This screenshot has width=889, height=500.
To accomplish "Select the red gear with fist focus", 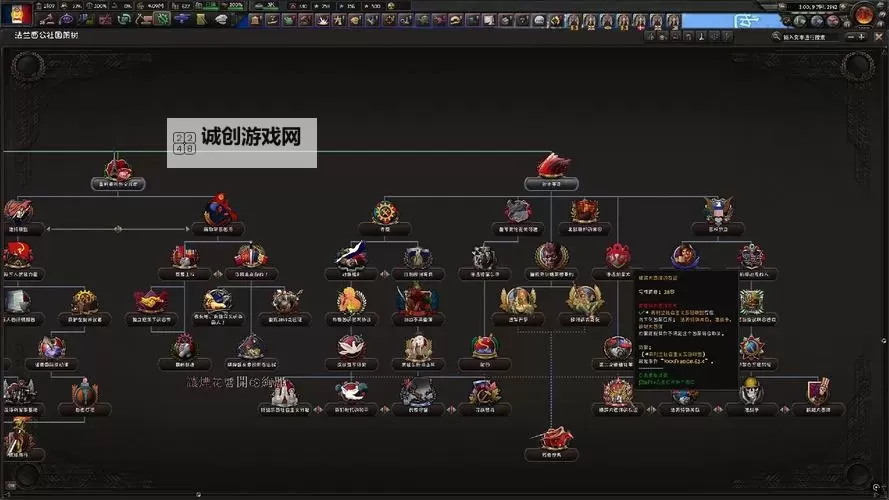I will [185, 351].
